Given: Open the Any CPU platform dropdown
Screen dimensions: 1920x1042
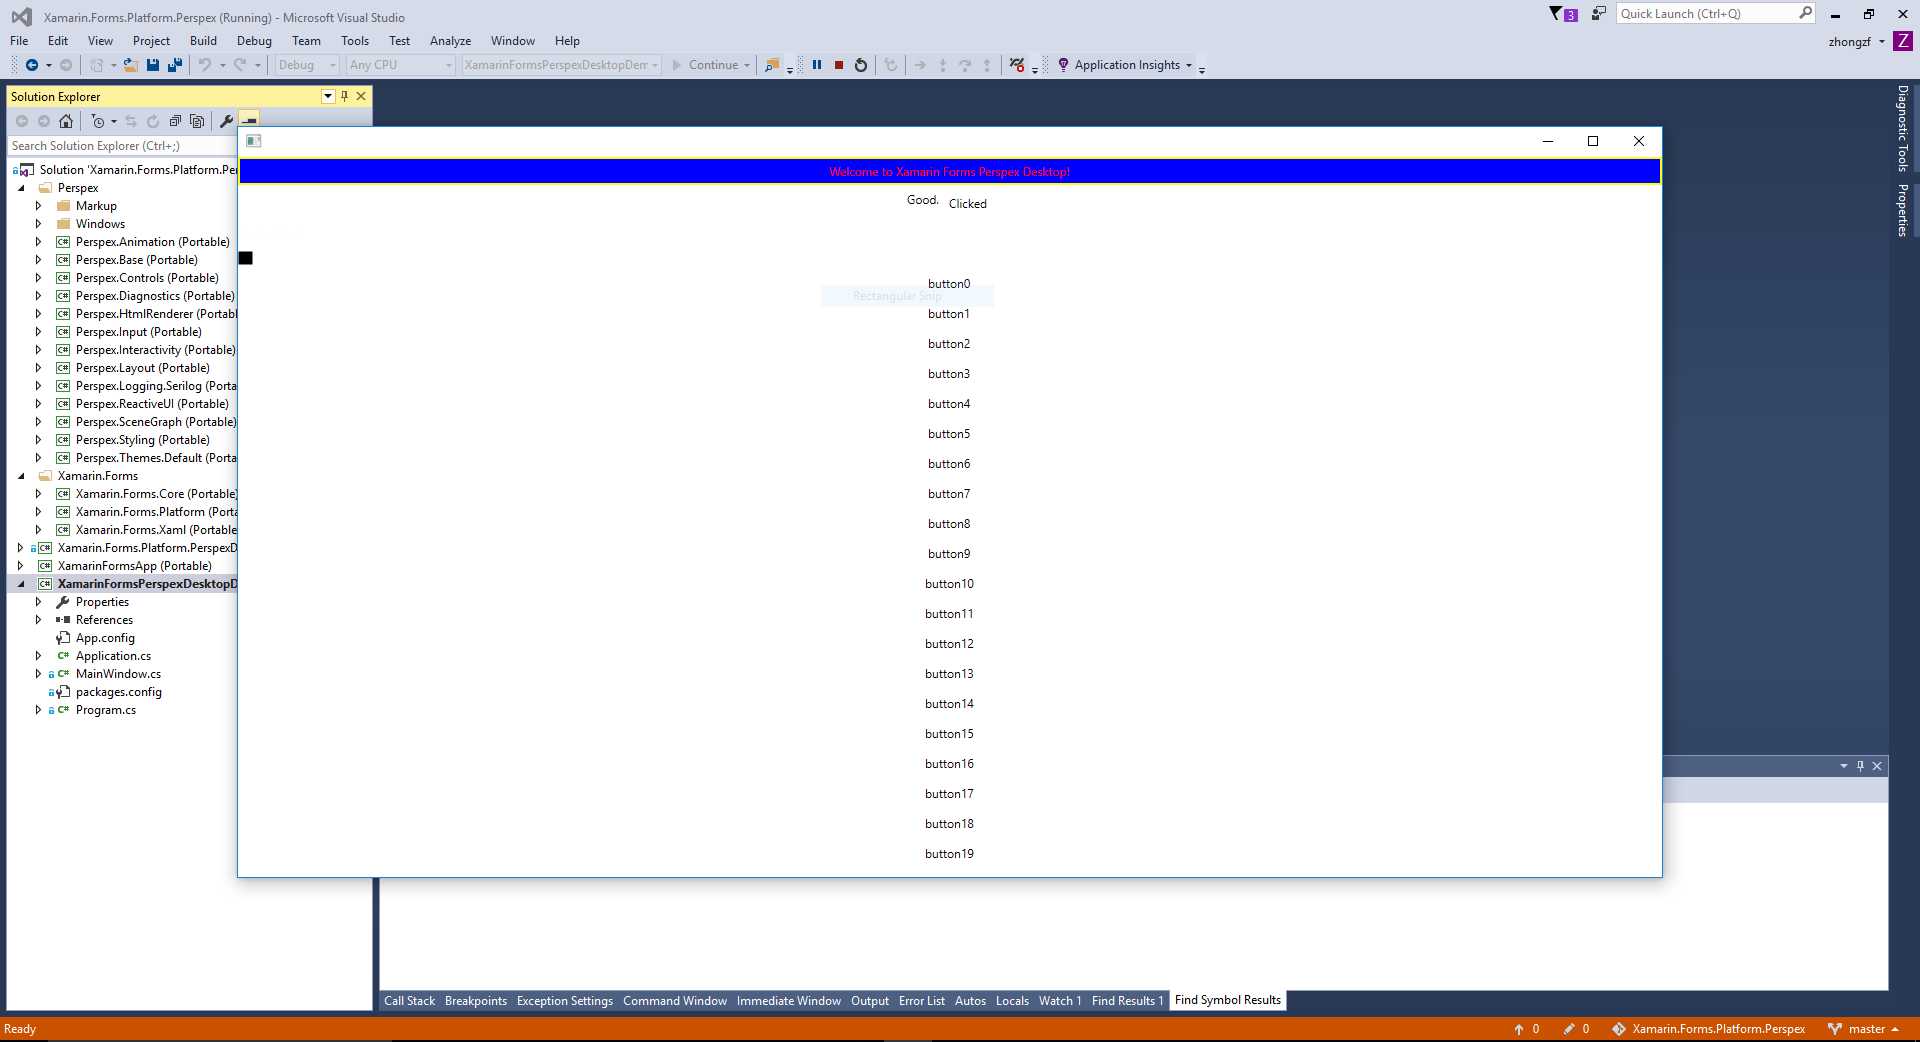Looking at the screenshot, I should (401, 65).
